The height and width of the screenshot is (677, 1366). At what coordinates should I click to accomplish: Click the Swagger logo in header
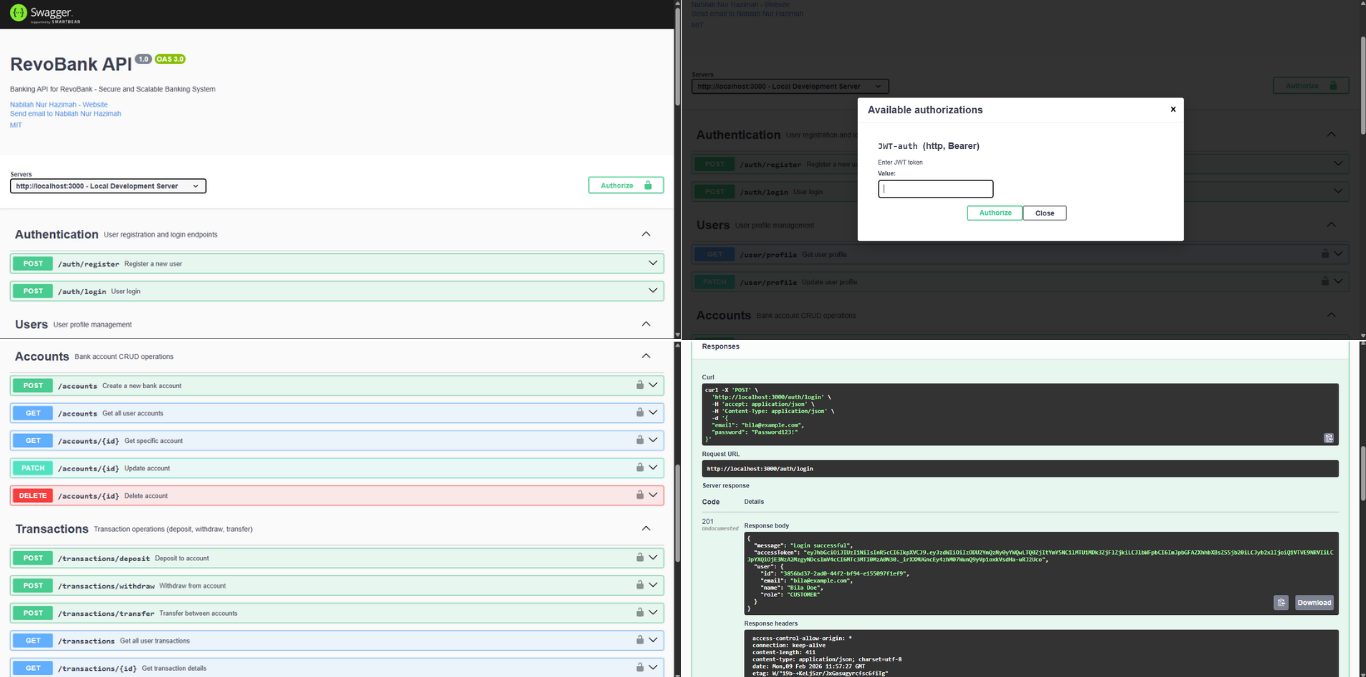pos(40,13)
